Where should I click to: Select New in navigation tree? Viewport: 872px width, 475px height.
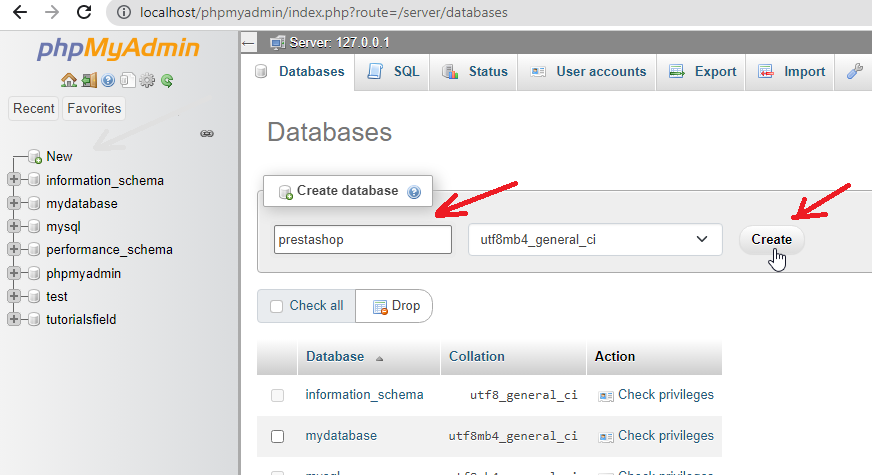[x=60, y=157]
